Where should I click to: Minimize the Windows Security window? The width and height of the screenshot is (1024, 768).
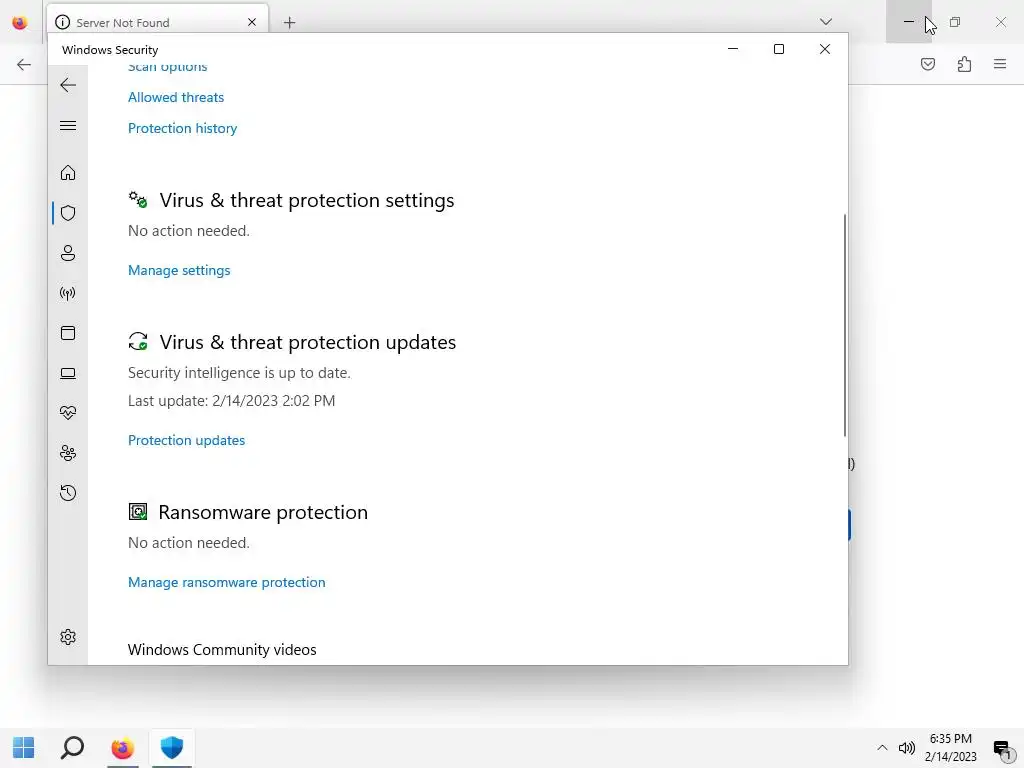(733, 49)
